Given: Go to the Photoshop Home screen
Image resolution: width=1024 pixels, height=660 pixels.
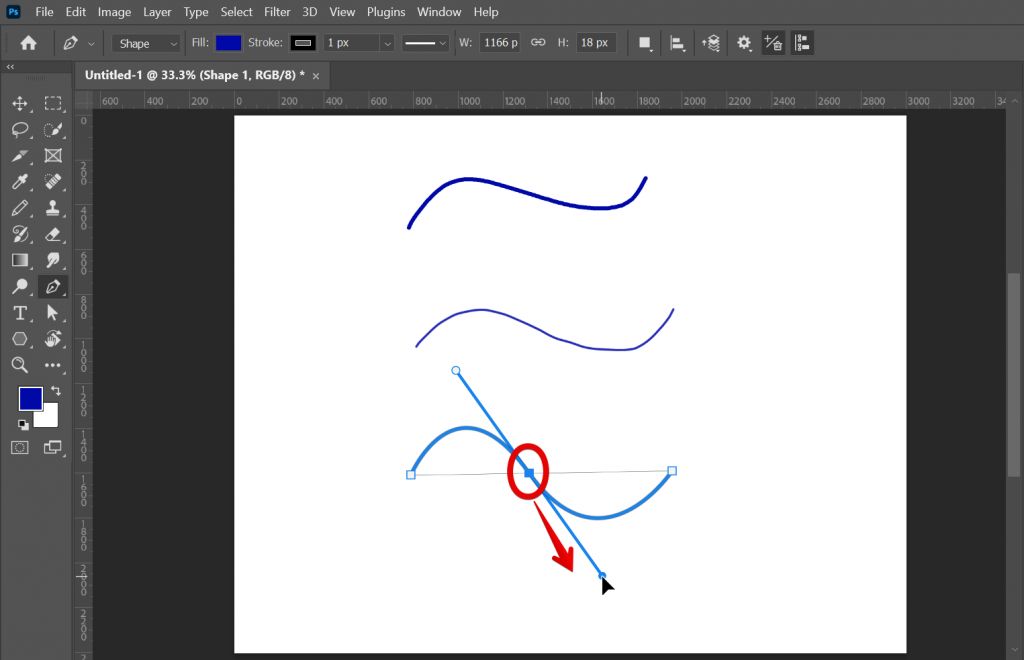Looking at the screenshot, I should click(x=27, y=42).
